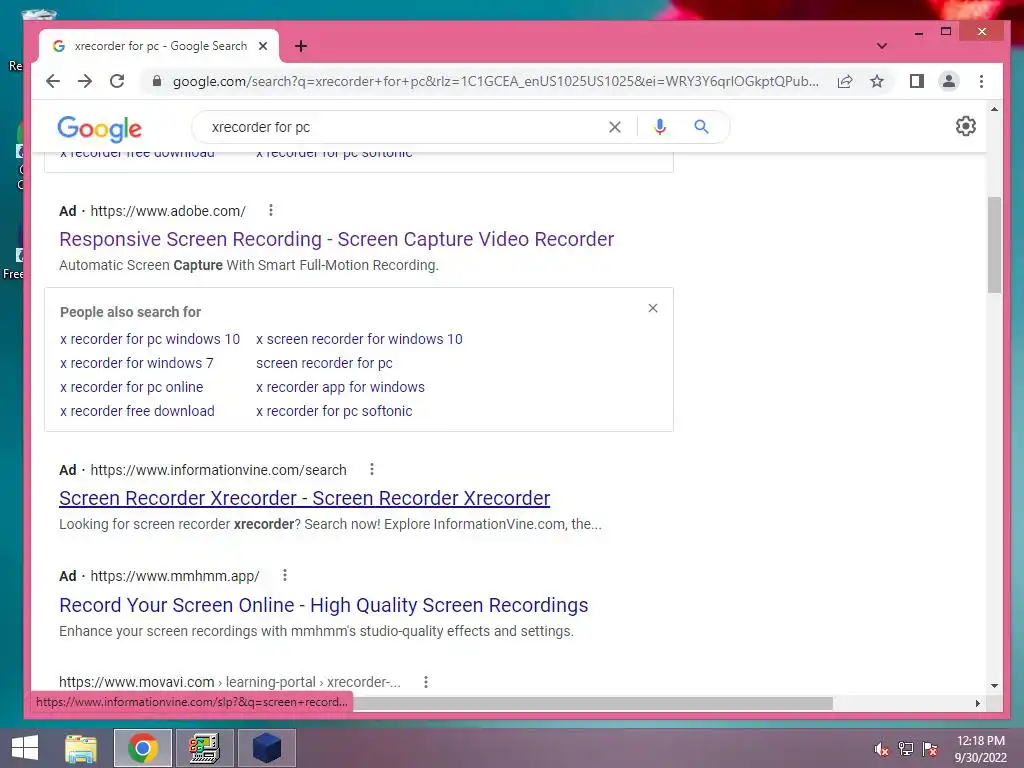1024x768 pixels.
Task: Clear the search box text
Action: click(x=615, y=127)
